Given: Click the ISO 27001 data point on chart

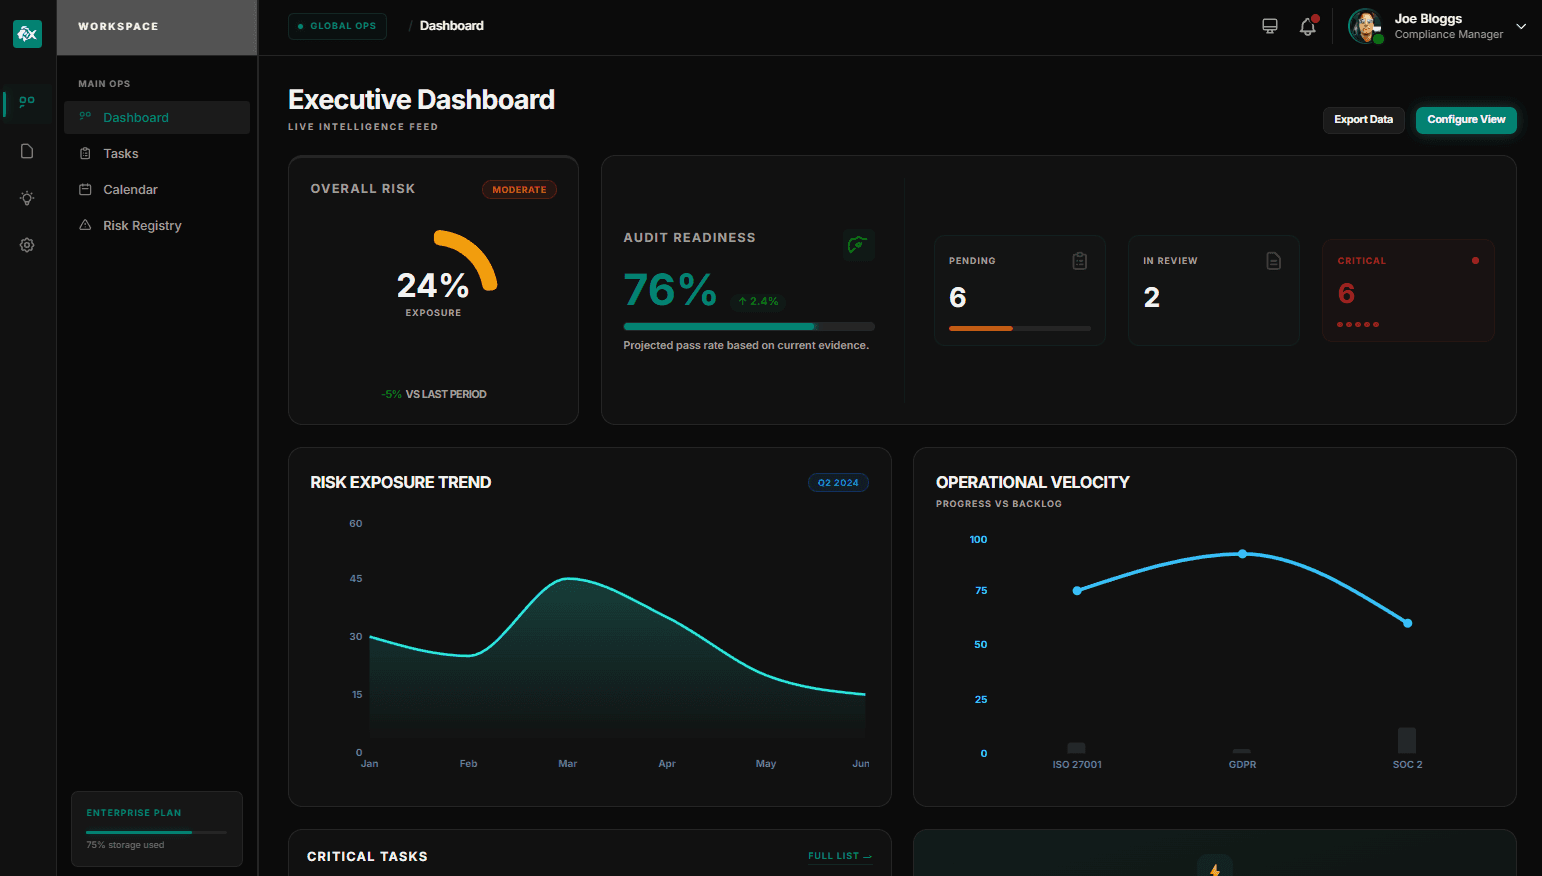Looking at the screenshot, I should 1077,591.
